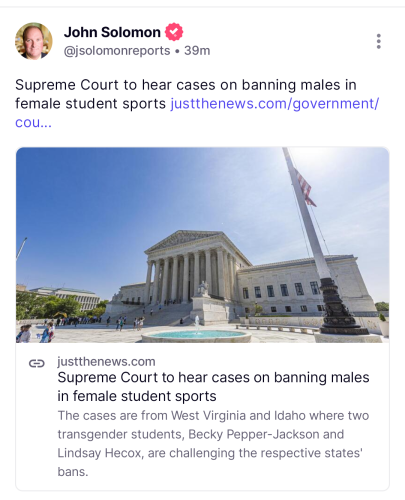The width and height of the screenshot is (405, 500).
Task: Click the American flag in the photo
Action: [304, 187]
